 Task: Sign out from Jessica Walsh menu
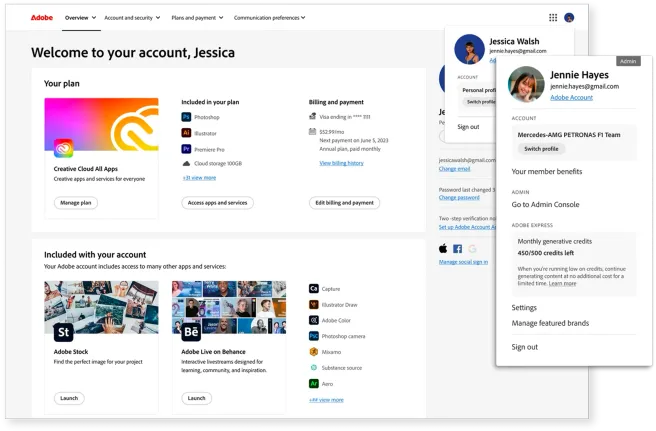pyautogui.click(x=468, y=127)
